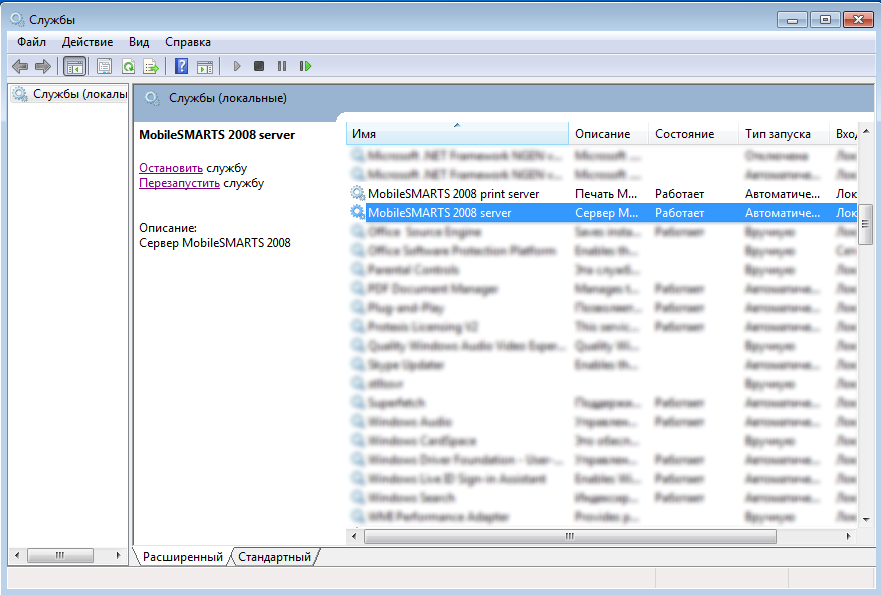This screenshot has height=595, width=881.
Task: Open the Файл menu
Action: click(x=31, y=42)
